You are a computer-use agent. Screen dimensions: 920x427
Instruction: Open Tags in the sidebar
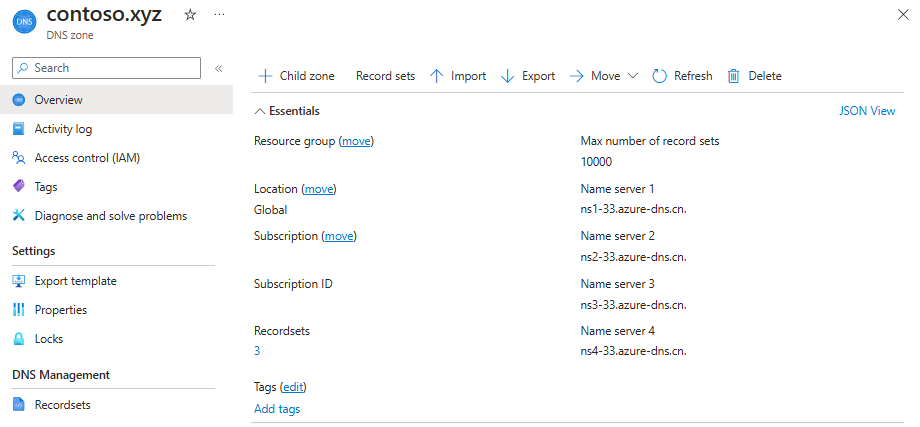coord(46,187)
